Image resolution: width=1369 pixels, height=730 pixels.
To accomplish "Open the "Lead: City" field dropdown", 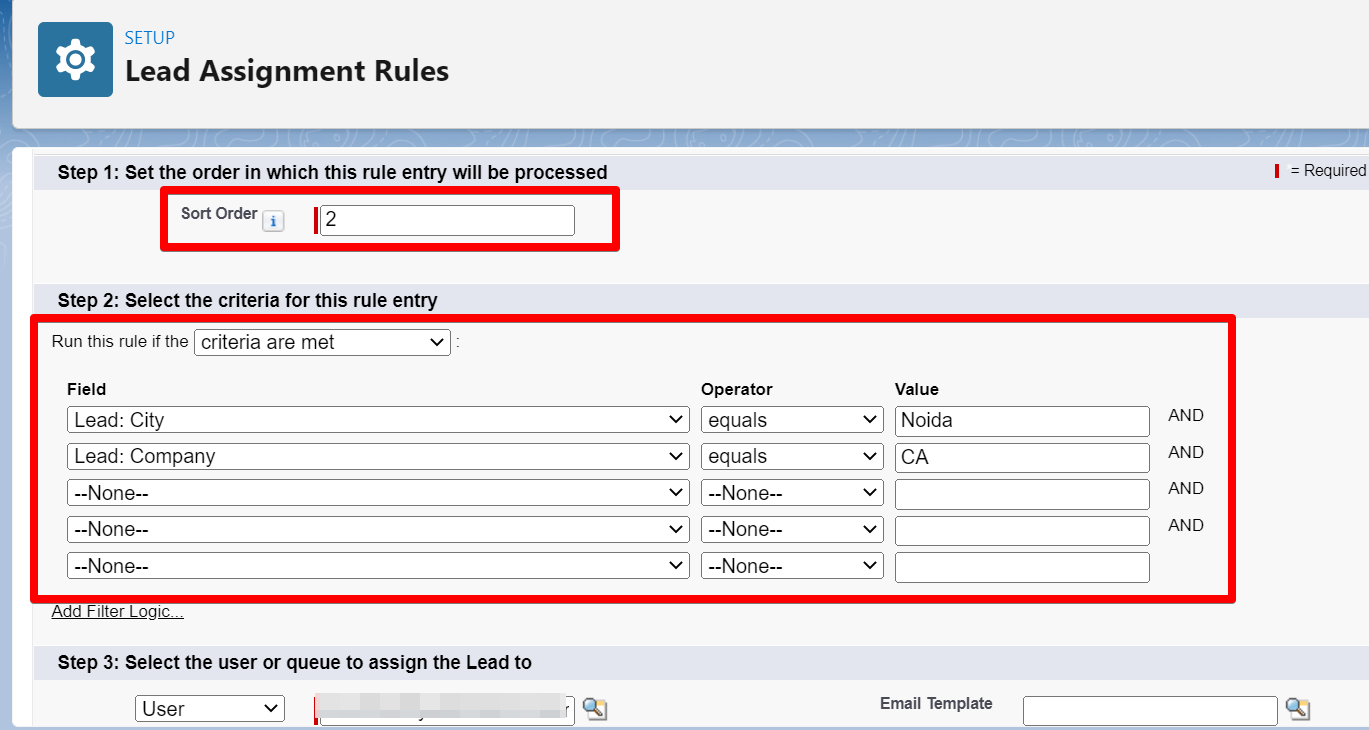I will [377, 419].
